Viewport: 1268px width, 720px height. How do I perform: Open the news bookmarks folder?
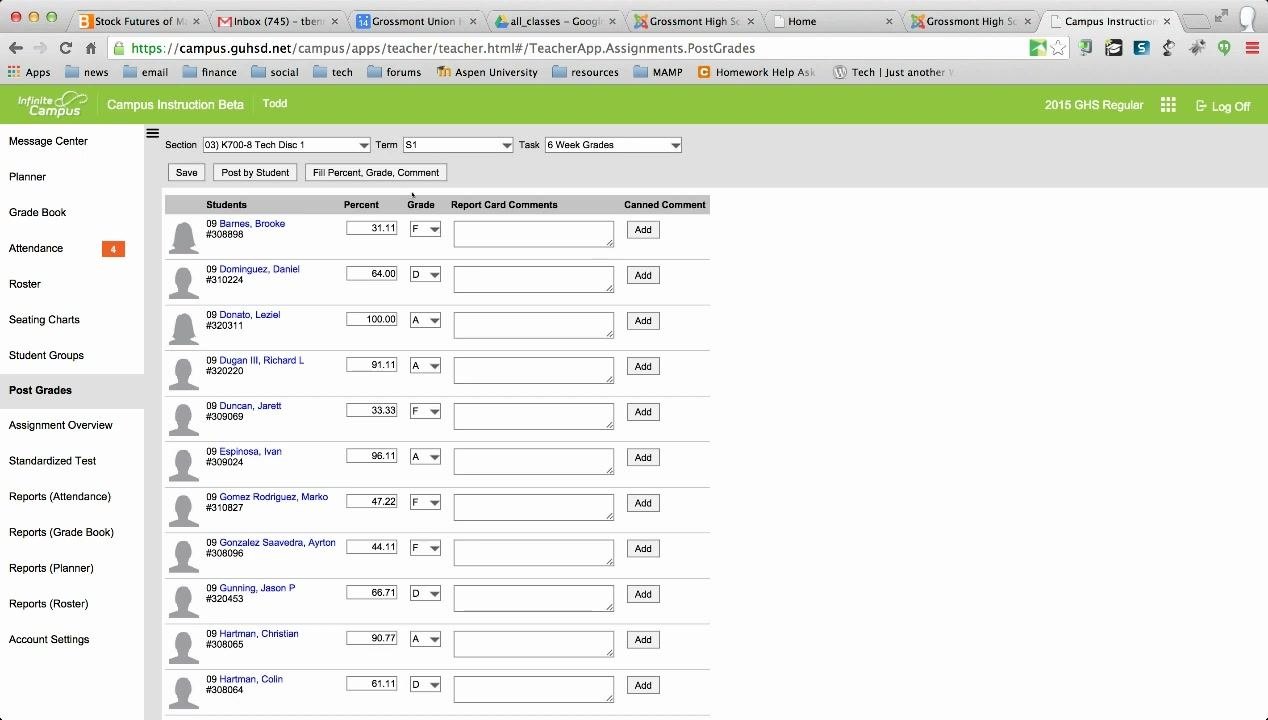click(x=87, y=72)
